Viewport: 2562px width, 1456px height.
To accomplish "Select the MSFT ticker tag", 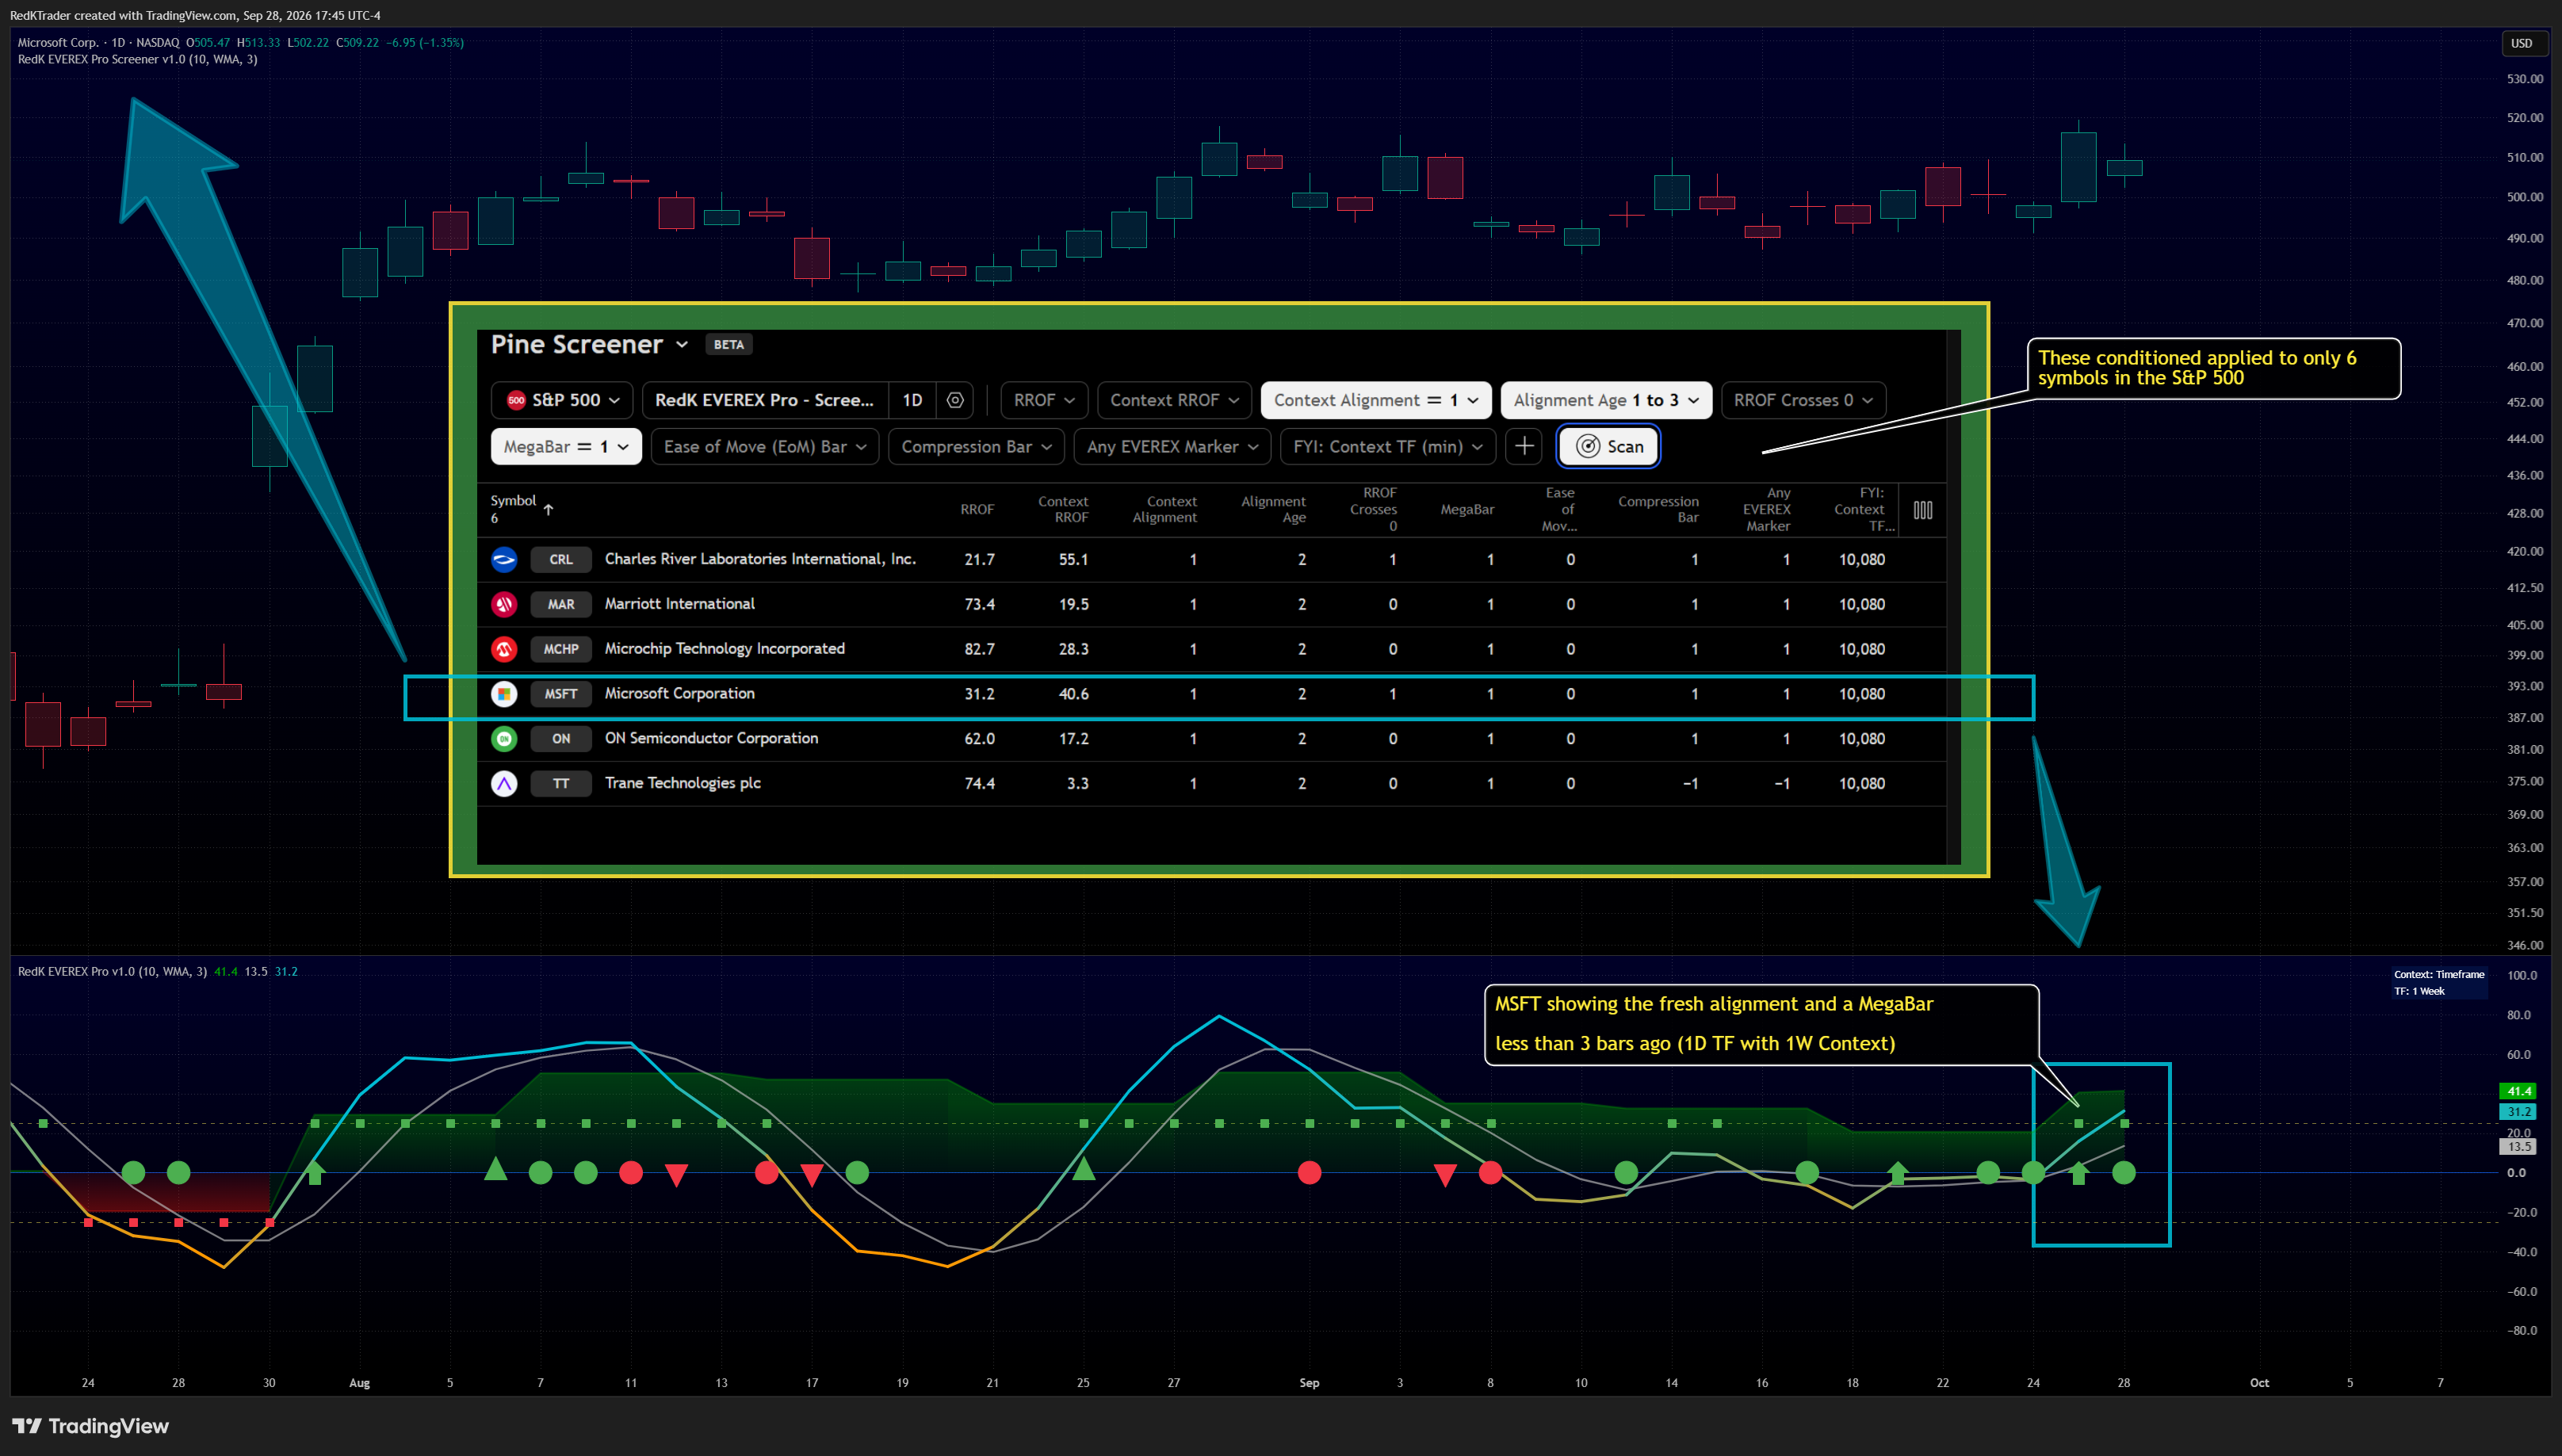I will click(x=561, y=694).
